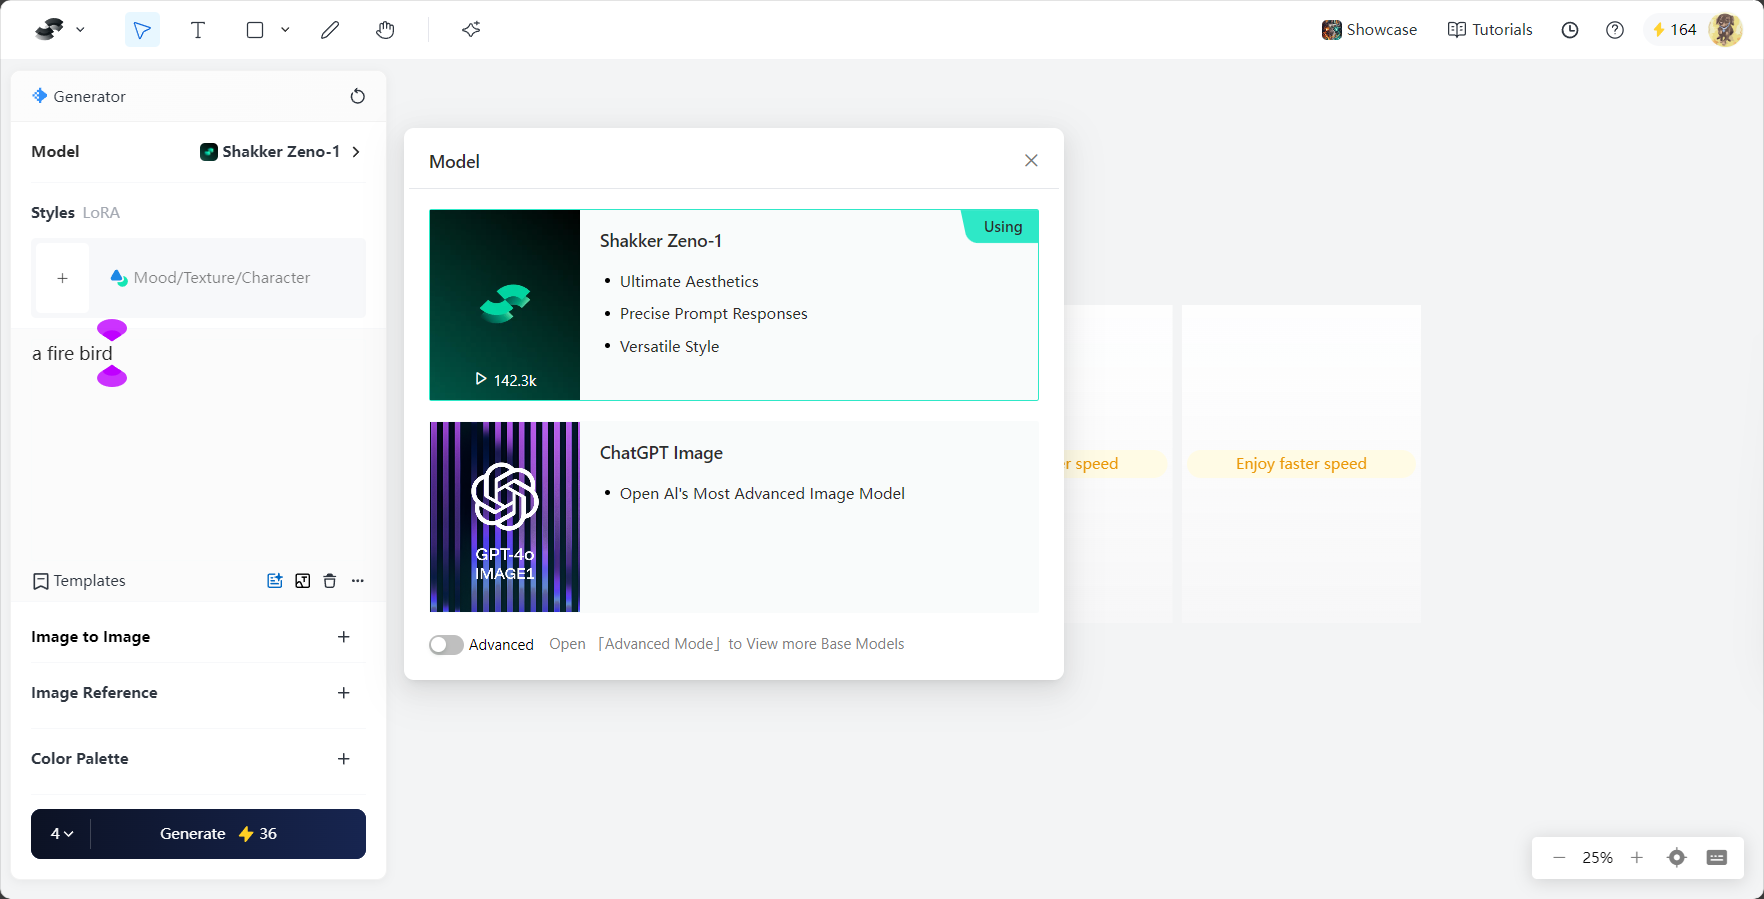Zoom out with minus icon
1764x899 pixels.
point(1559,858)
